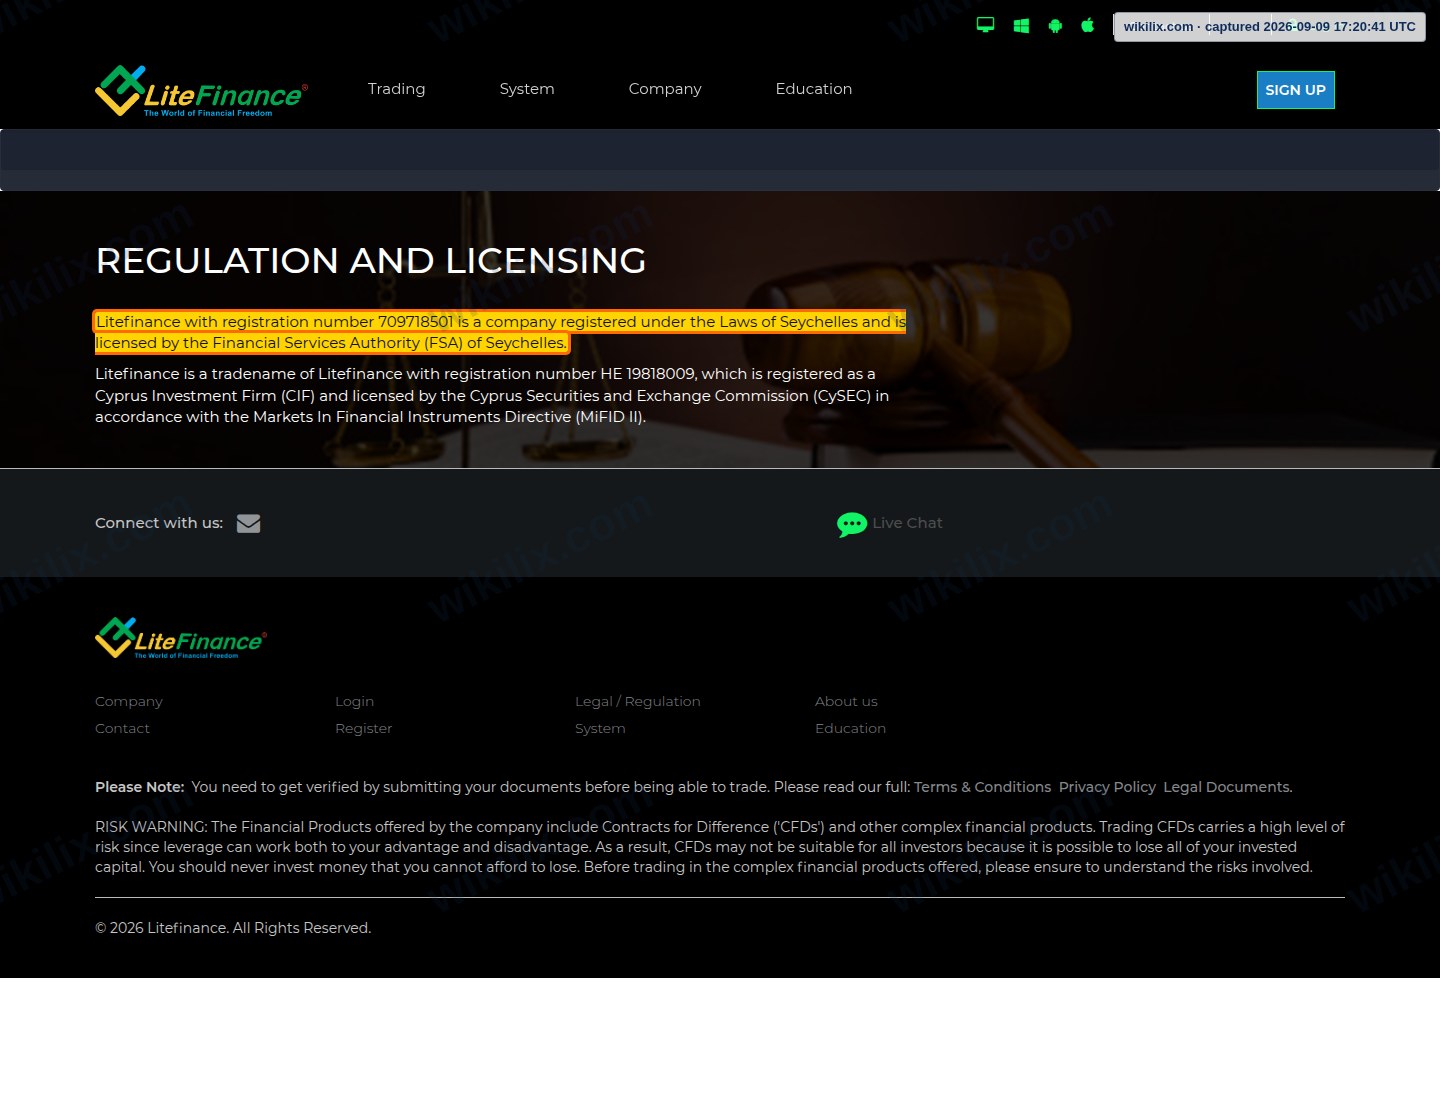Open the Privacy Policy link

coord(1107,787)
